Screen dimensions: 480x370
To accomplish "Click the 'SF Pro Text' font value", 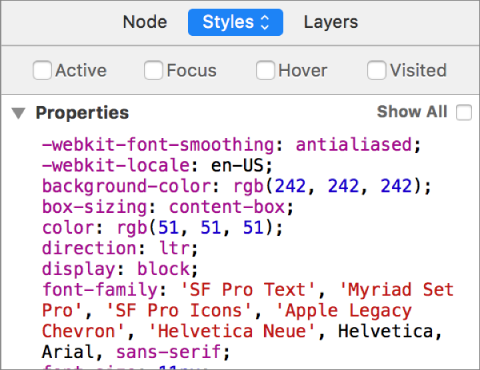I will click(x=248, y=290).
